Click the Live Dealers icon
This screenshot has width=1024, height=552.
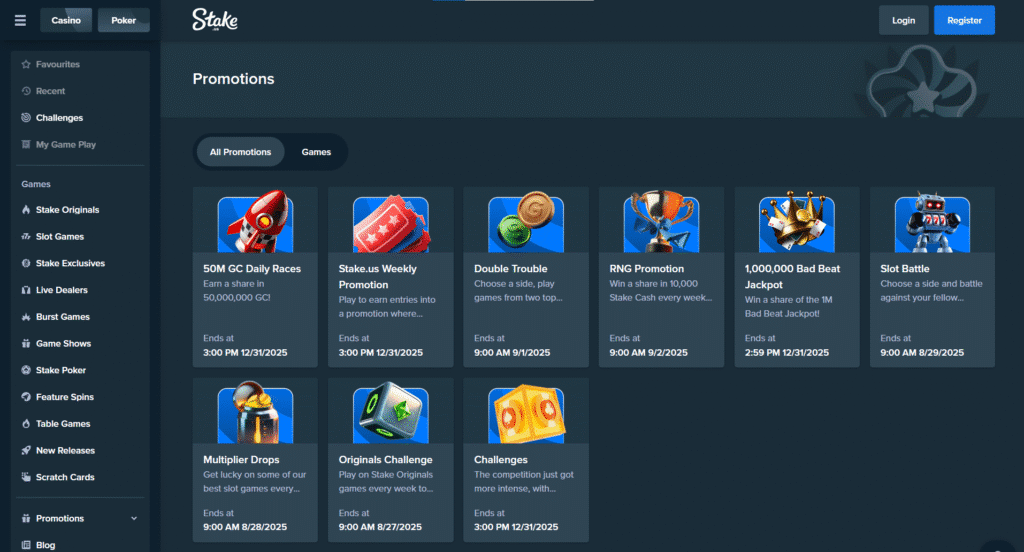pyautogui.click(x=26, y=290)
